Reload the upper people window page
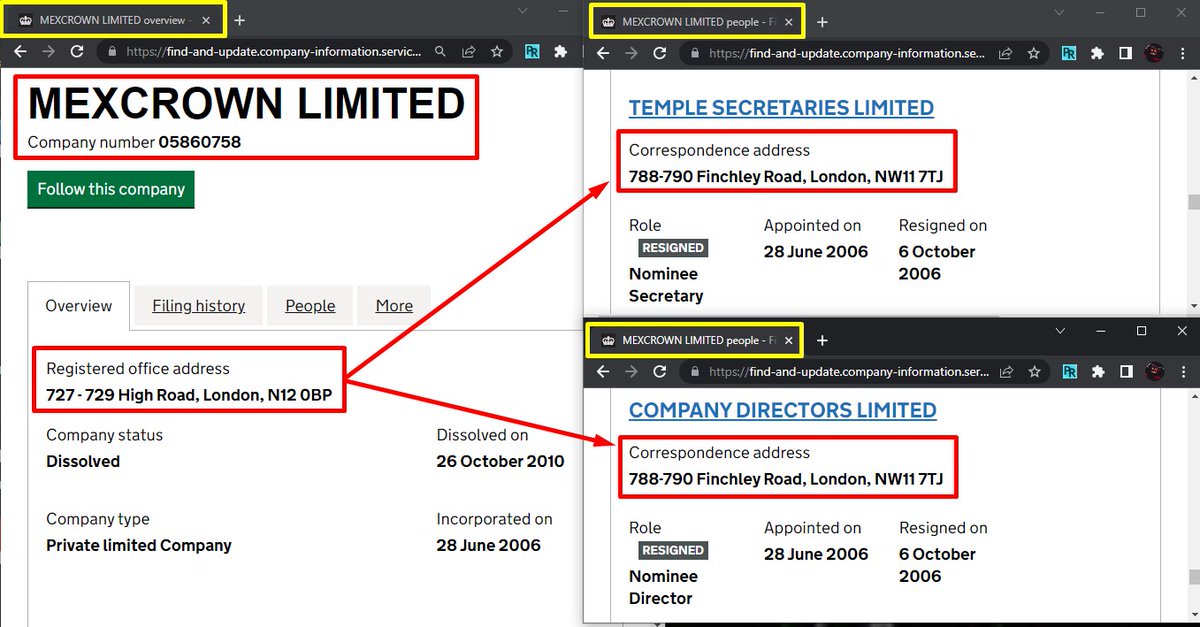Screen dimensions: 1200x627 [659, 53]
